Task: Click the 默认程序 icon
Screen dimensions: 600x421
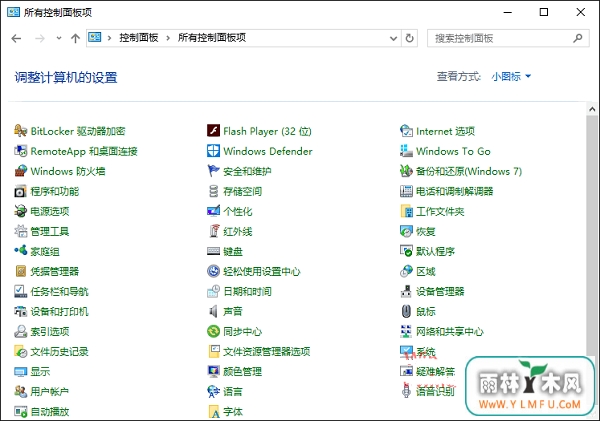Action: click(x=406, y=251)
